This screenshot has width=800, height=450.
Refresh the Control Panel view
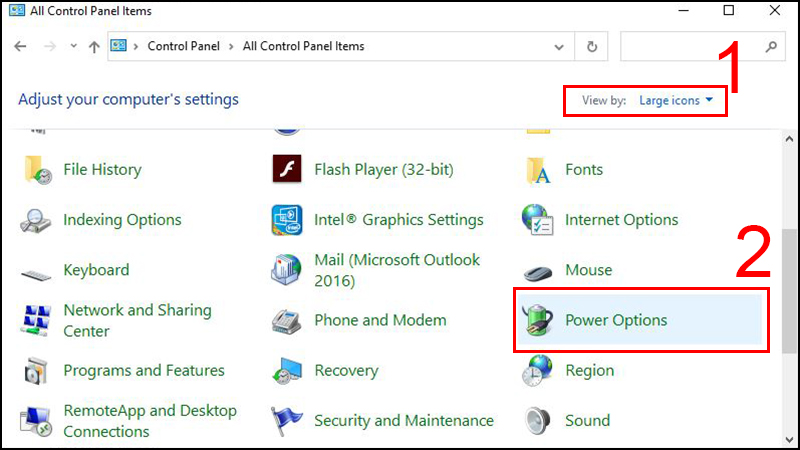tap(592, 46)
